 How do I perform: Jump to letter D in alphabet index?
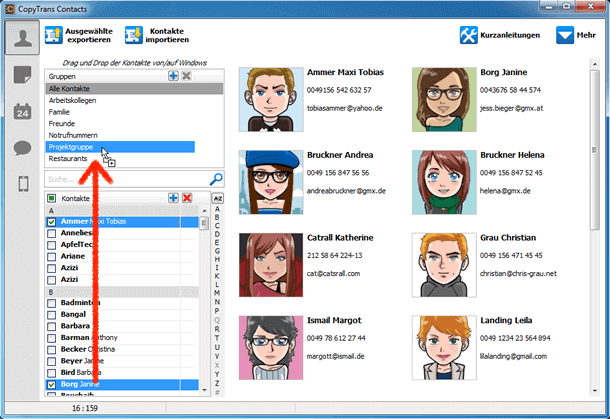217,234
